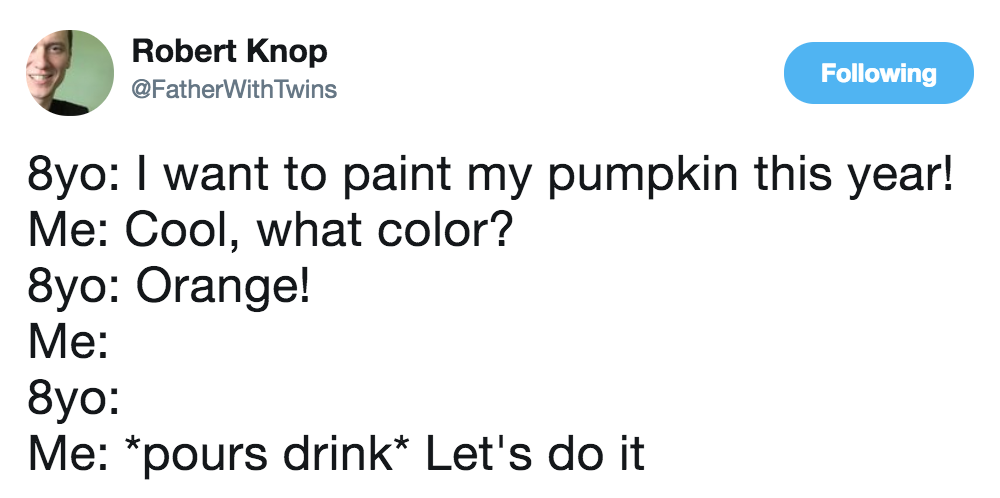Image resolution: width=1000 pixels, height=498 pixels.
Task: Click Robert Knop's profile avatar photo
Action: click(x=69, y=72)
